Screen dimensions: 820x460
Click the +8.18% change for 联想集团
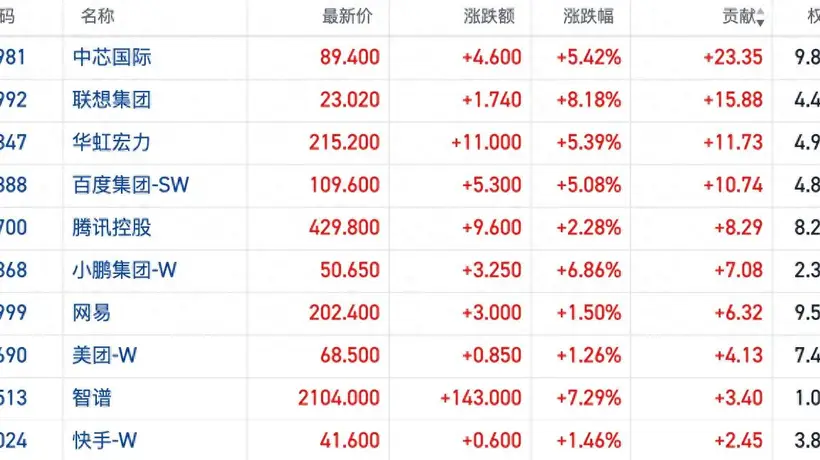(589, 99)
